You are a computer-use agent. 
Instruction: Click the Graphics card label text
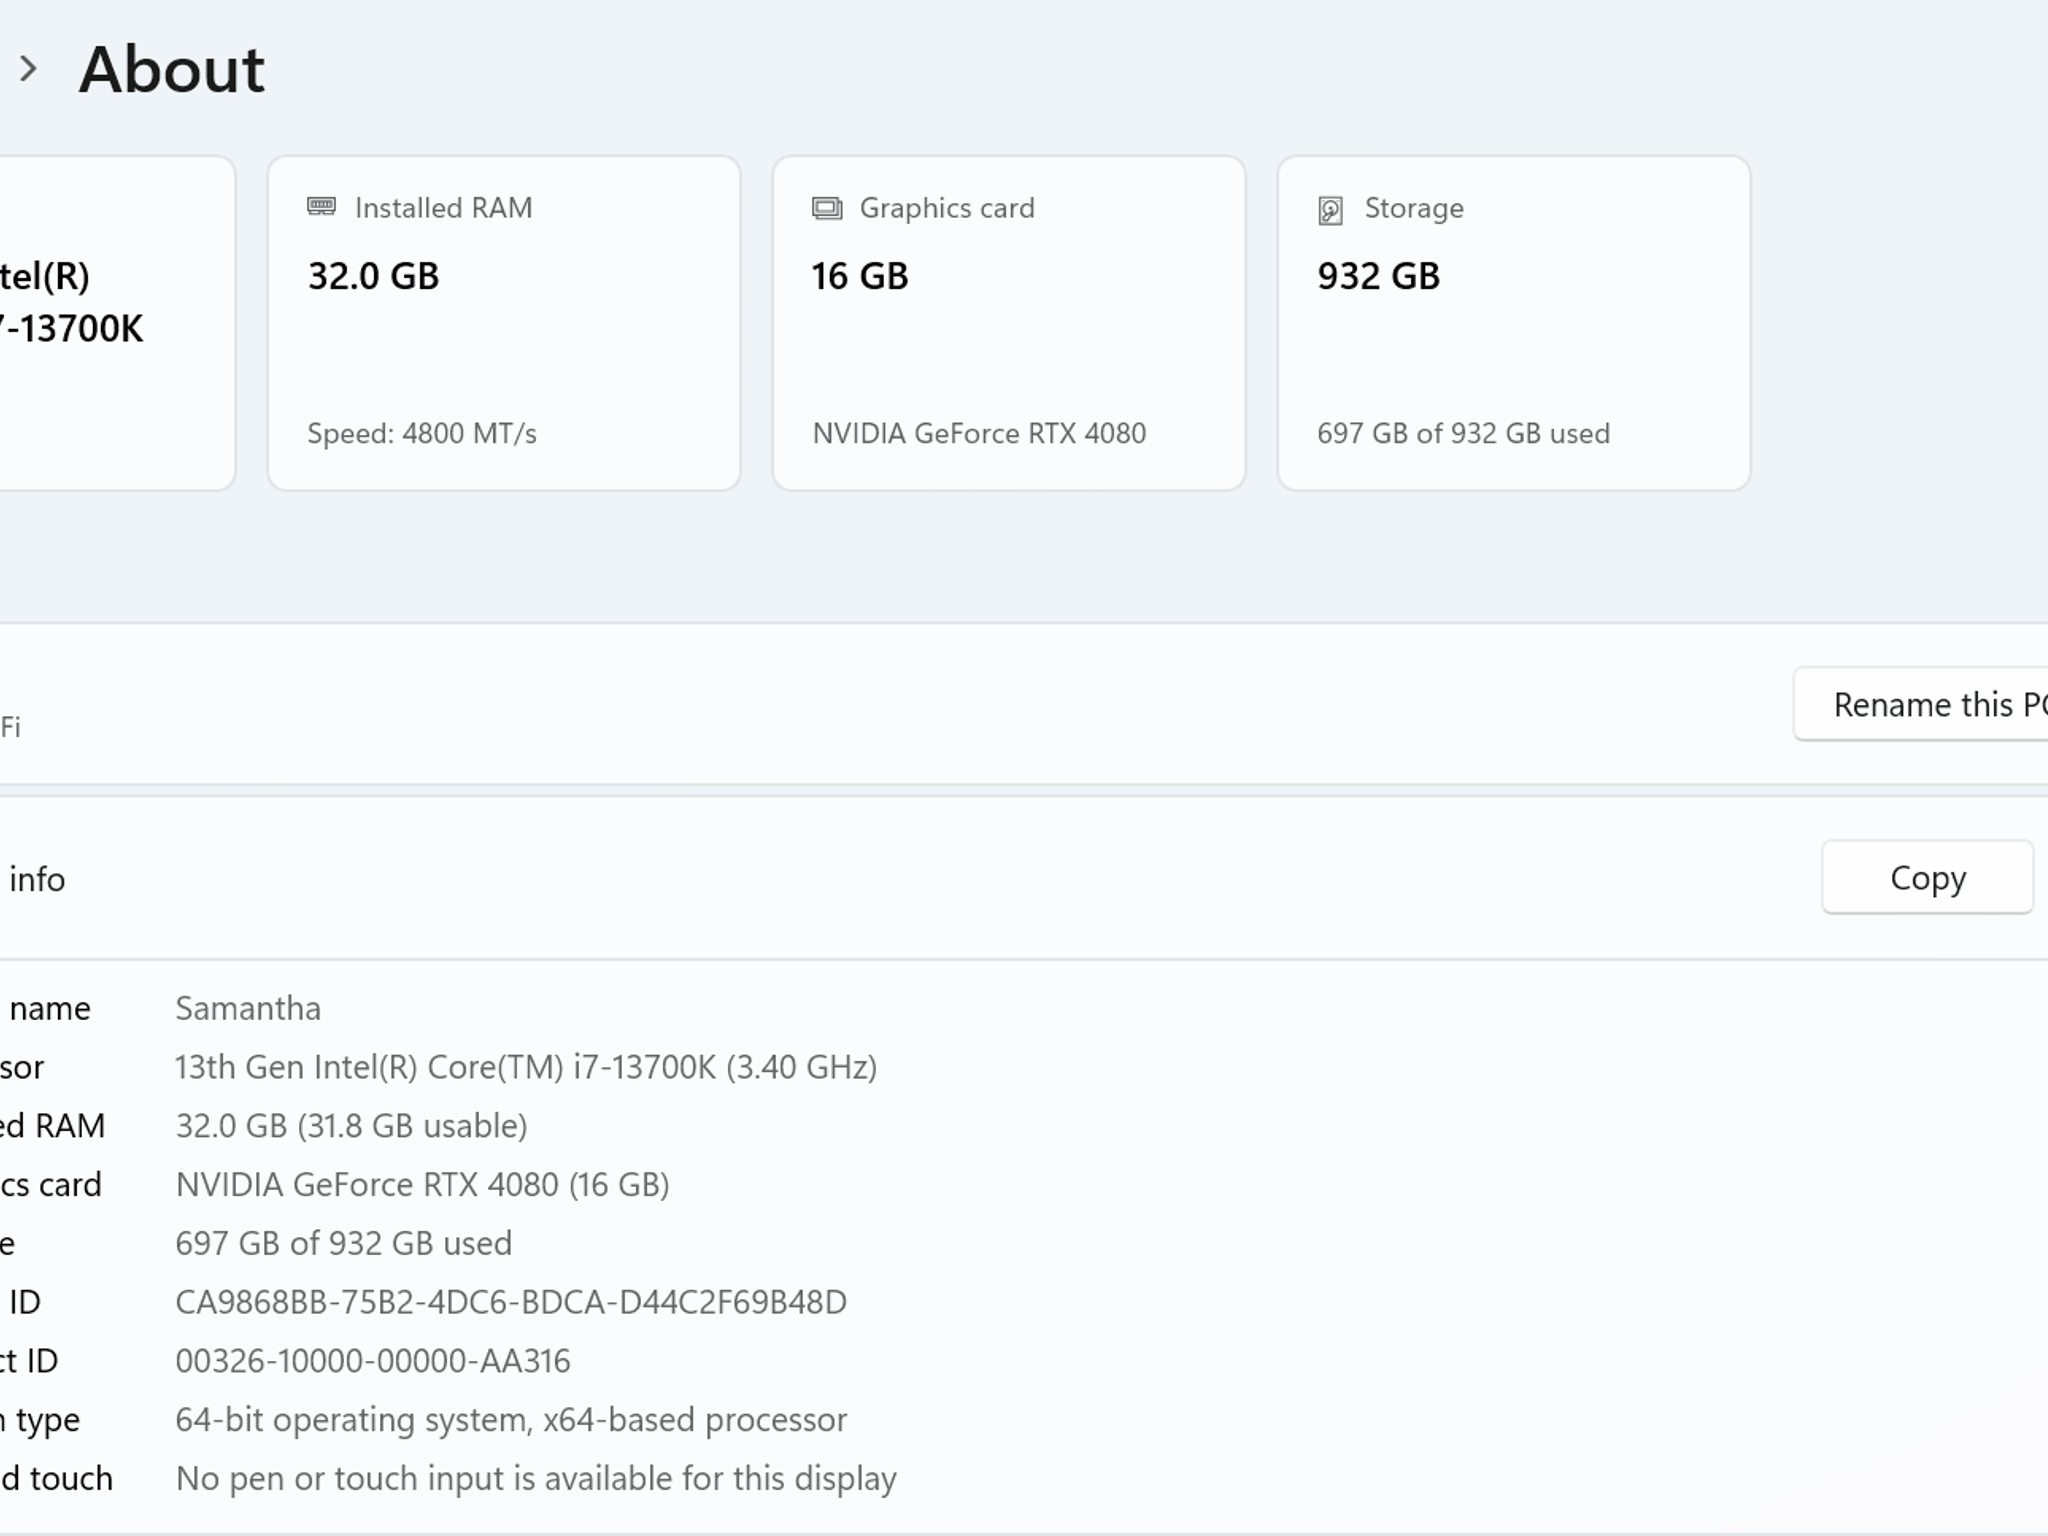click(x=947, y=208)
